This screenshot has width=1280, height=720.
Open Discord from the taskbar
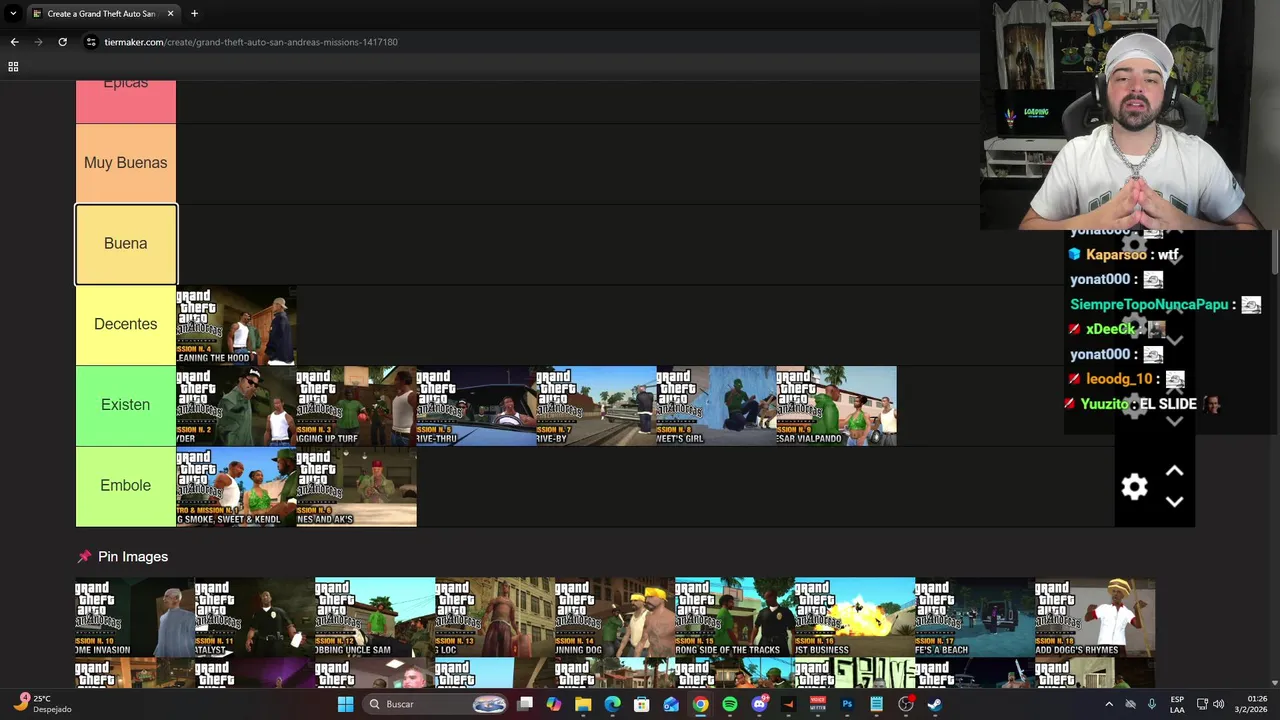[x=759, y=704]
